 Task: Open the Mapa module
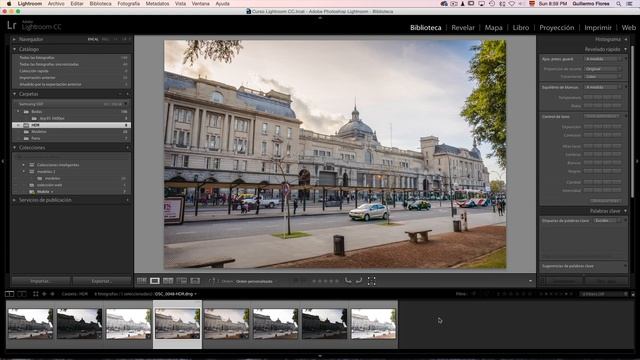(x=493, y=27)
